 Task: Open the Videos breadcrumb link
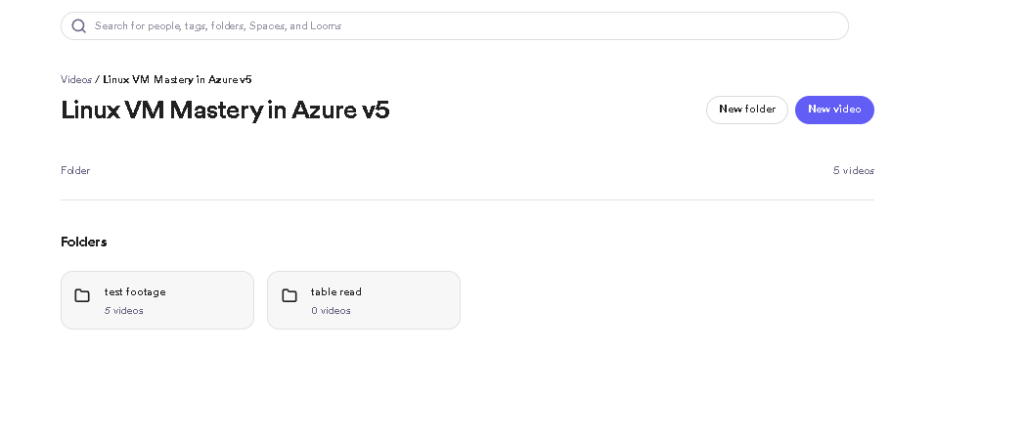[76, 80]
